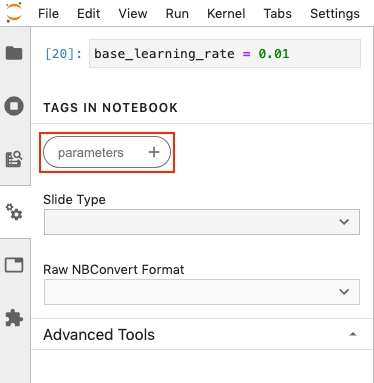Viewport: 374px width, 383px height.
Task: Click the base_learning_rate code cell input
Action: (x=225, y=54)
